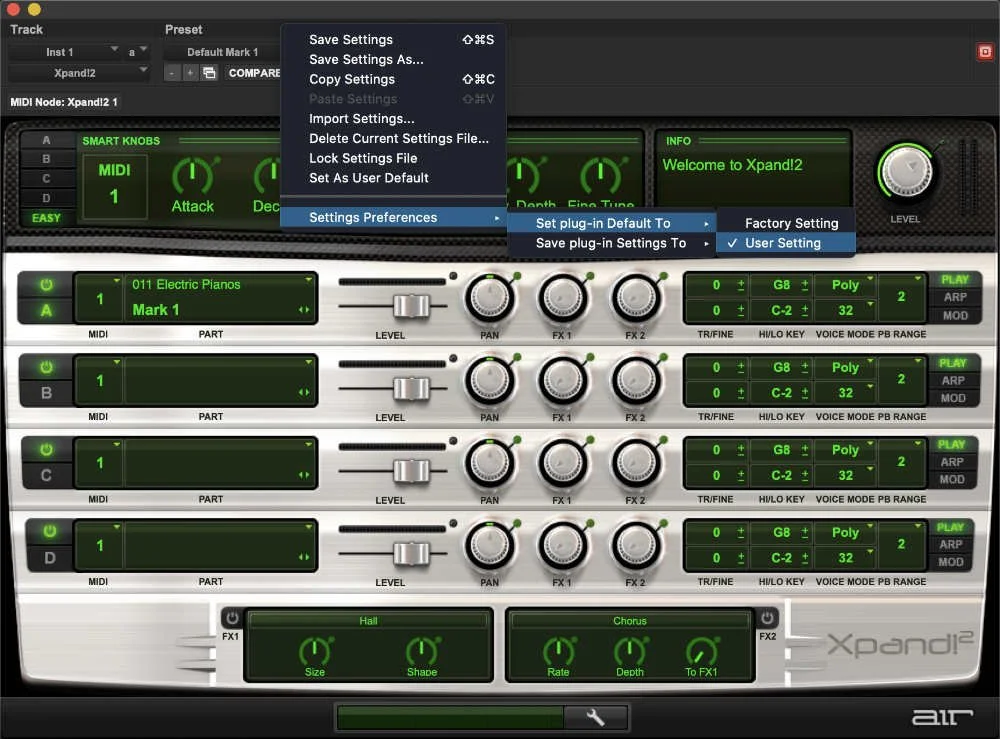Click the preset library icon next to COMPARE
The height and width of the screenshot is (739, 1000).
click(x=209, y=73)
